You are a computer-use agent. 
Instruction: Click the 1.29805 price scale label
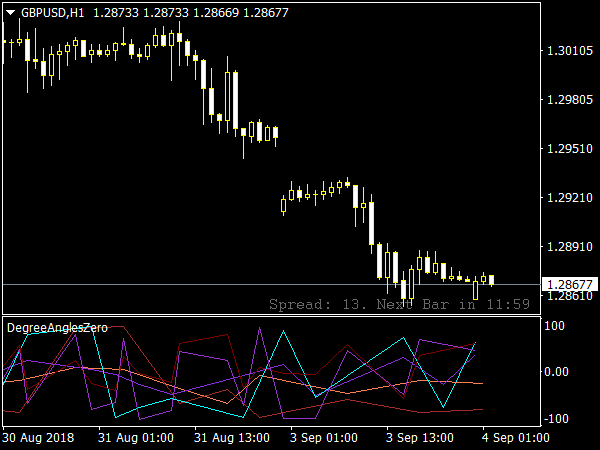(x=570, y=99)
